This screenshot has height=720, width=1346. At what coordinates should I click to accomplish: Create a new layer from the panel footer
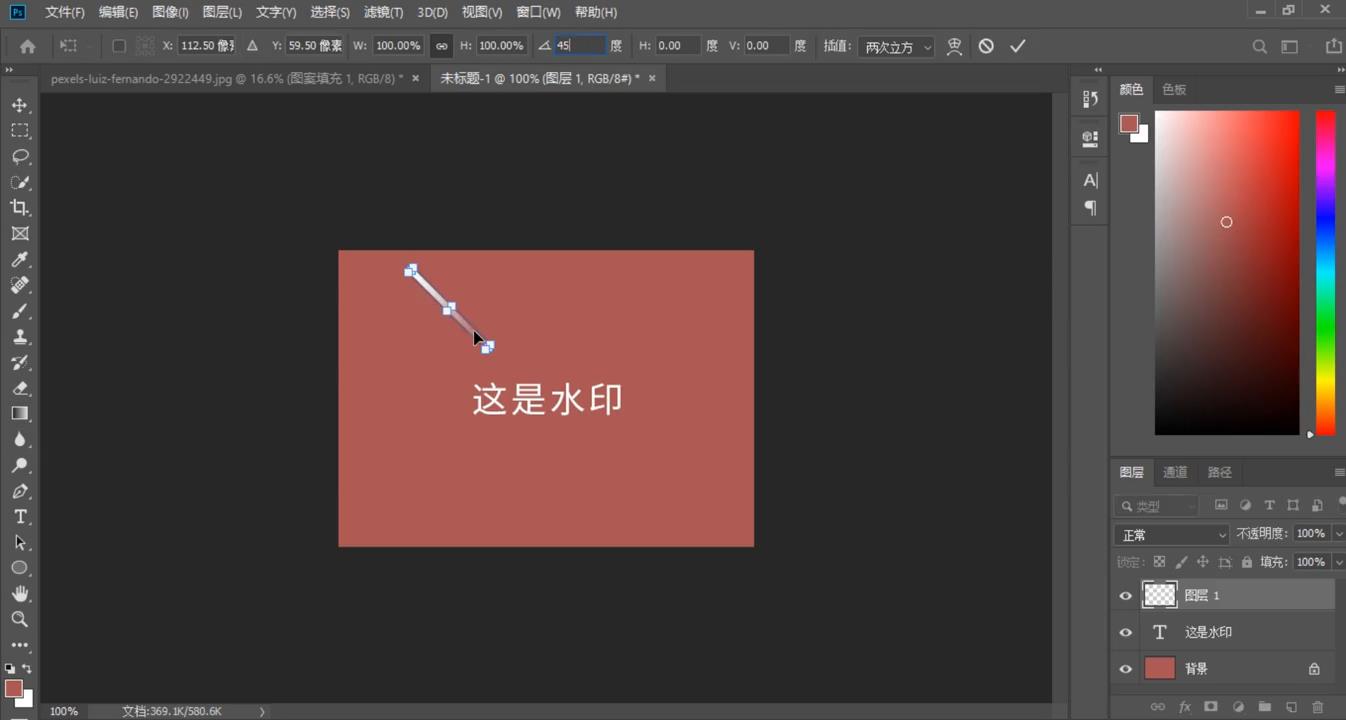click(x=1291, y=707)
